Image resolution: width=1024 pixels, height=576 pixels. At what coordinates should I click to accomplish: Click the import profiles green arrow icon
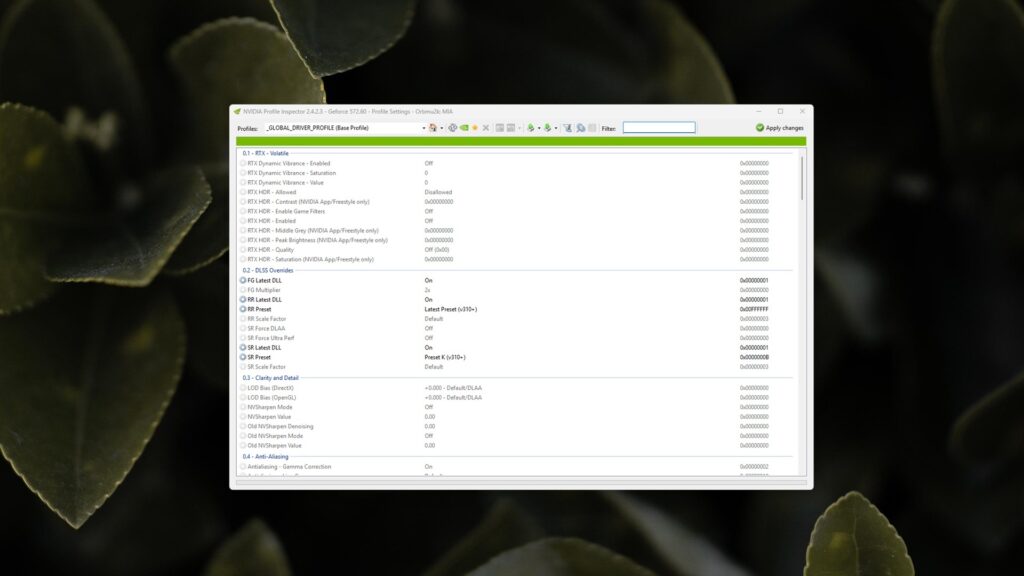click(548, 128)
